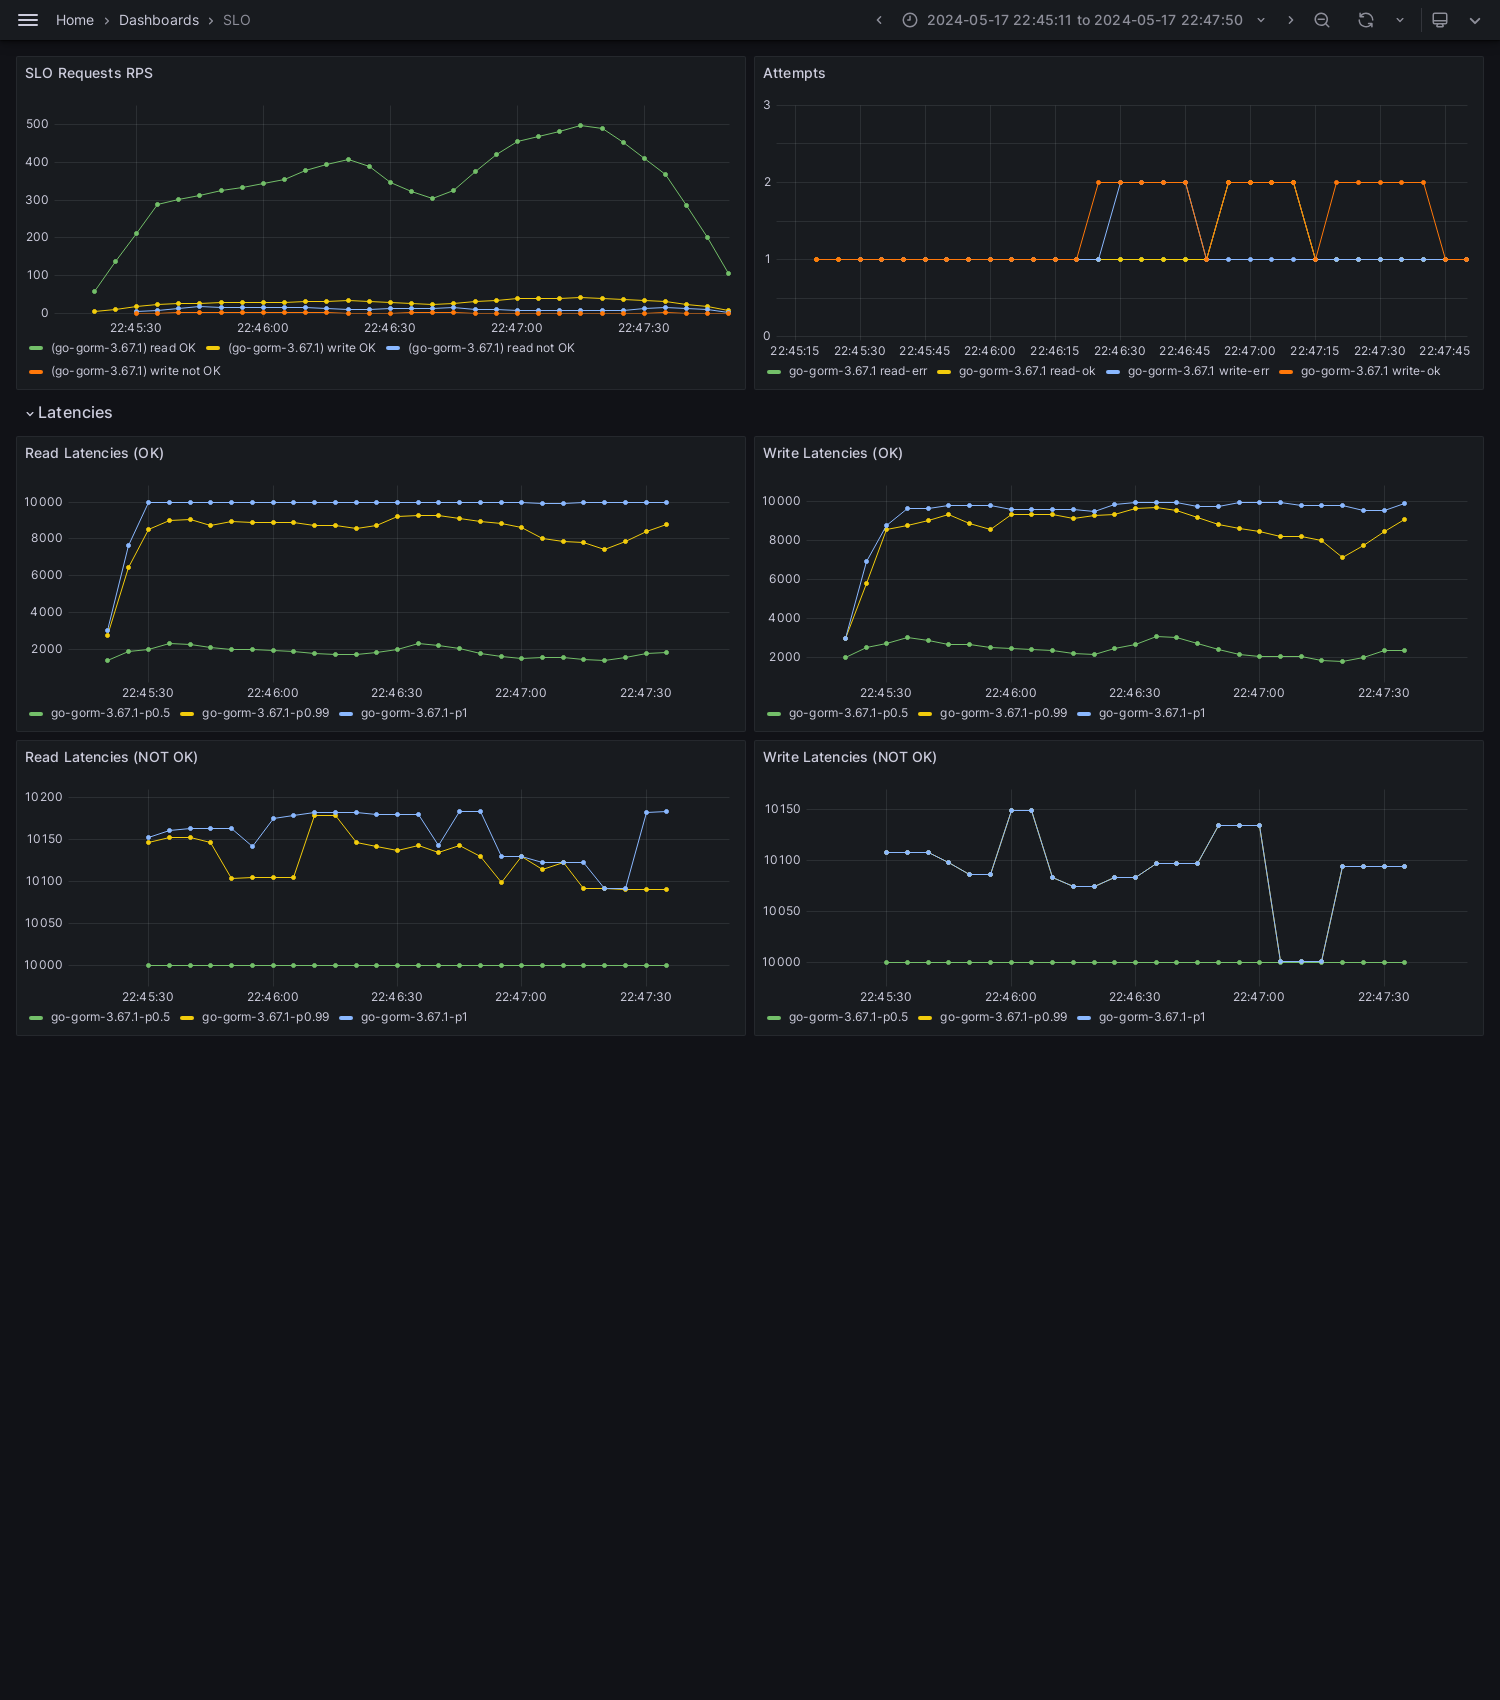
Task: Shift time range forward with right arrow
Action: (1290, 20)
